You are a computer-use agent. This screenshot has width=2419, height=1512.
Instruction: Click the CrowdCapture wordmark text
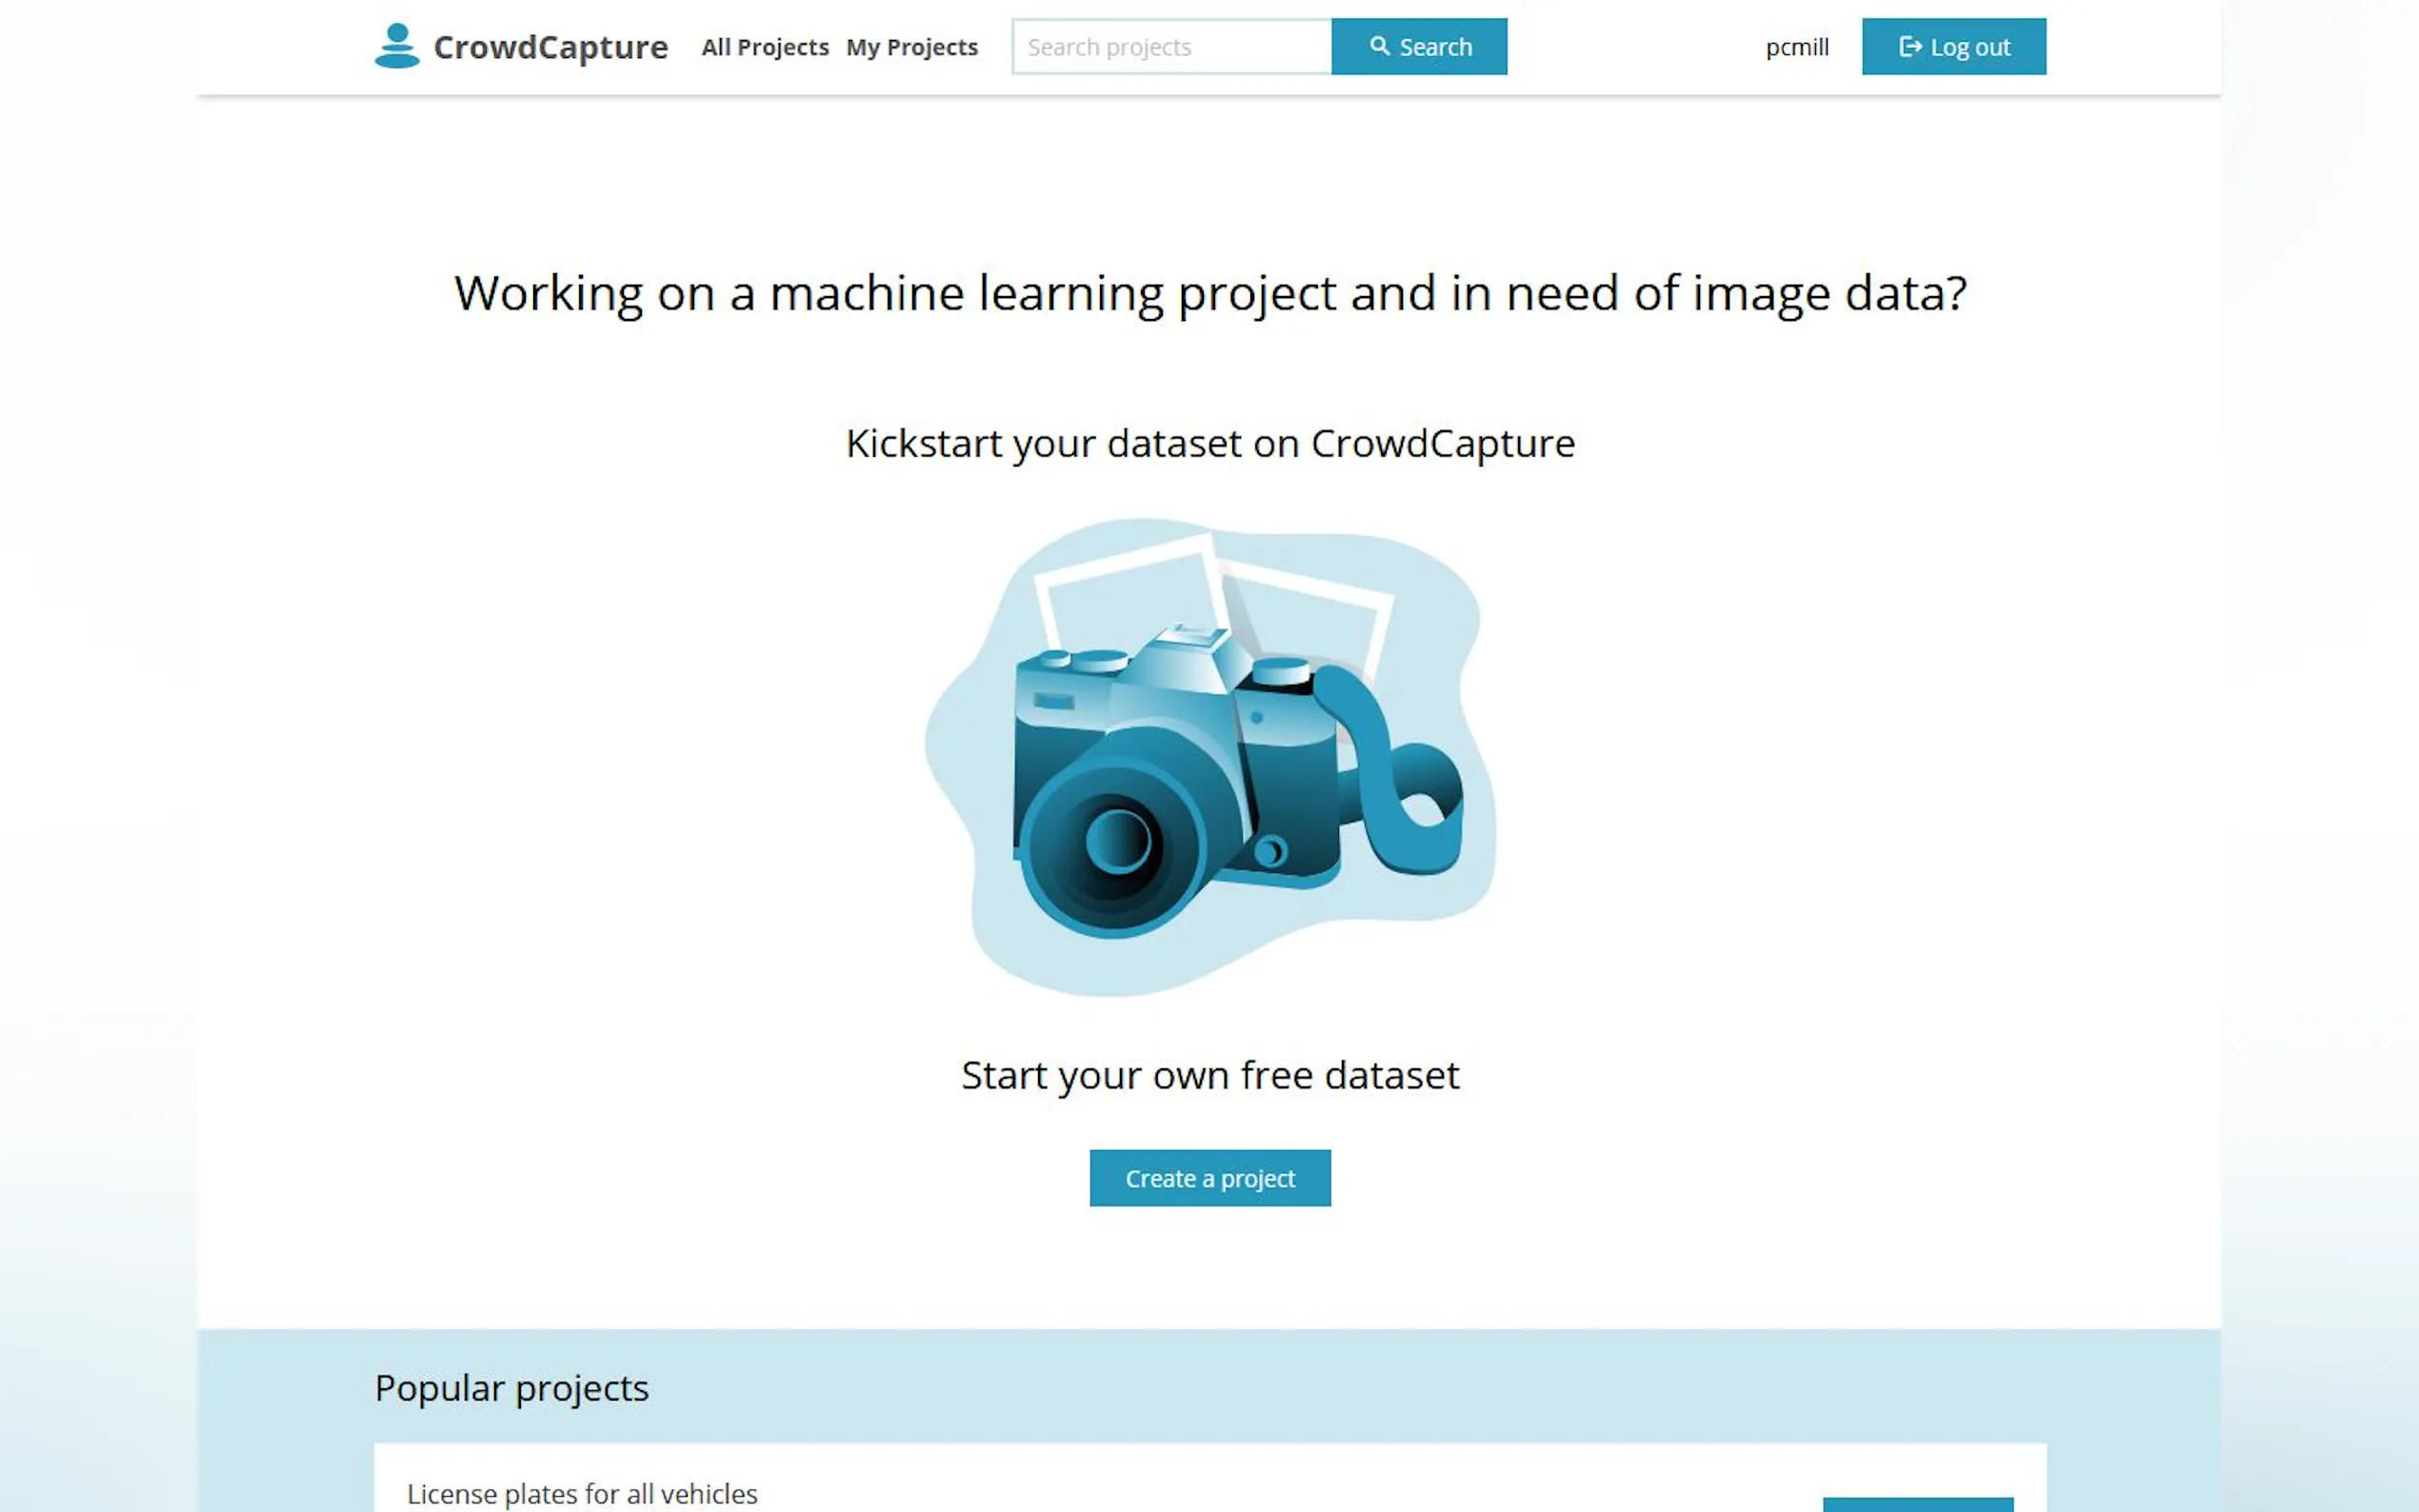click(x=550, y=47)
